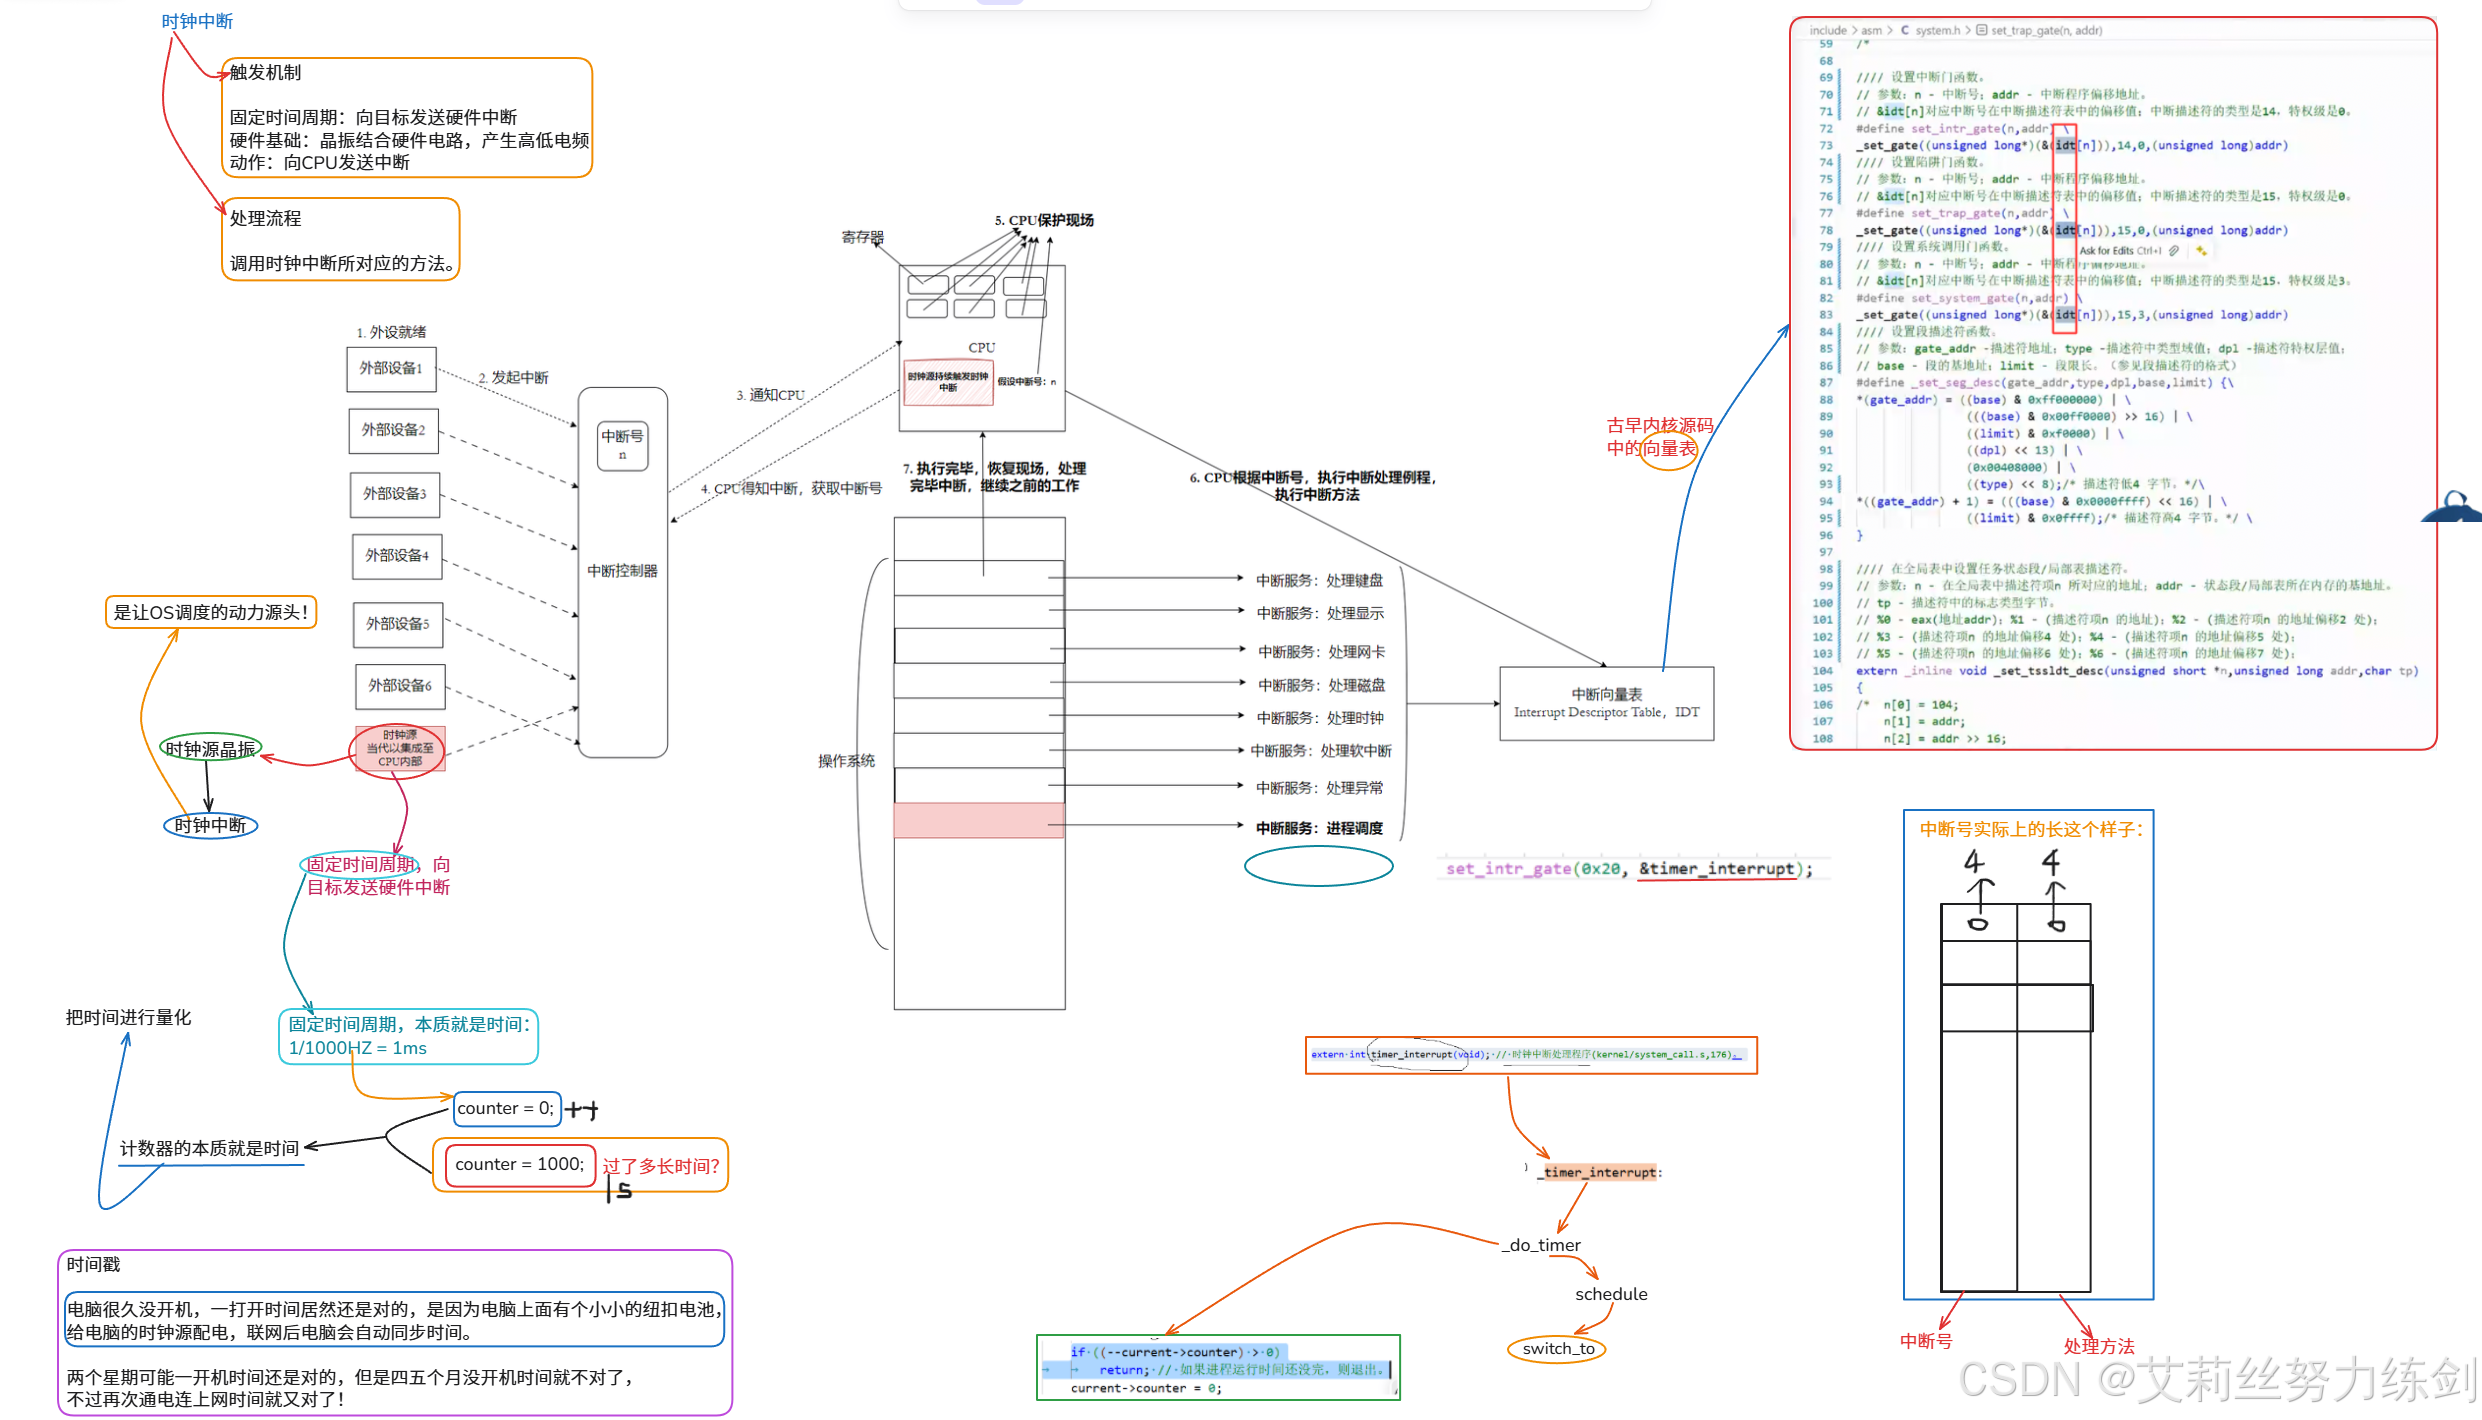Click the 时钟源晶振 green oval node
2482x1420 pixels.
tap(210, 749)
